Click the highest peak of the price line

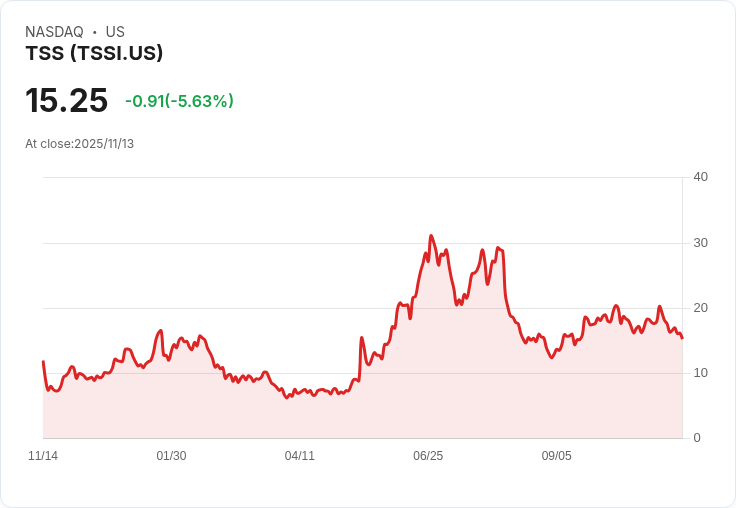(431, 236)
